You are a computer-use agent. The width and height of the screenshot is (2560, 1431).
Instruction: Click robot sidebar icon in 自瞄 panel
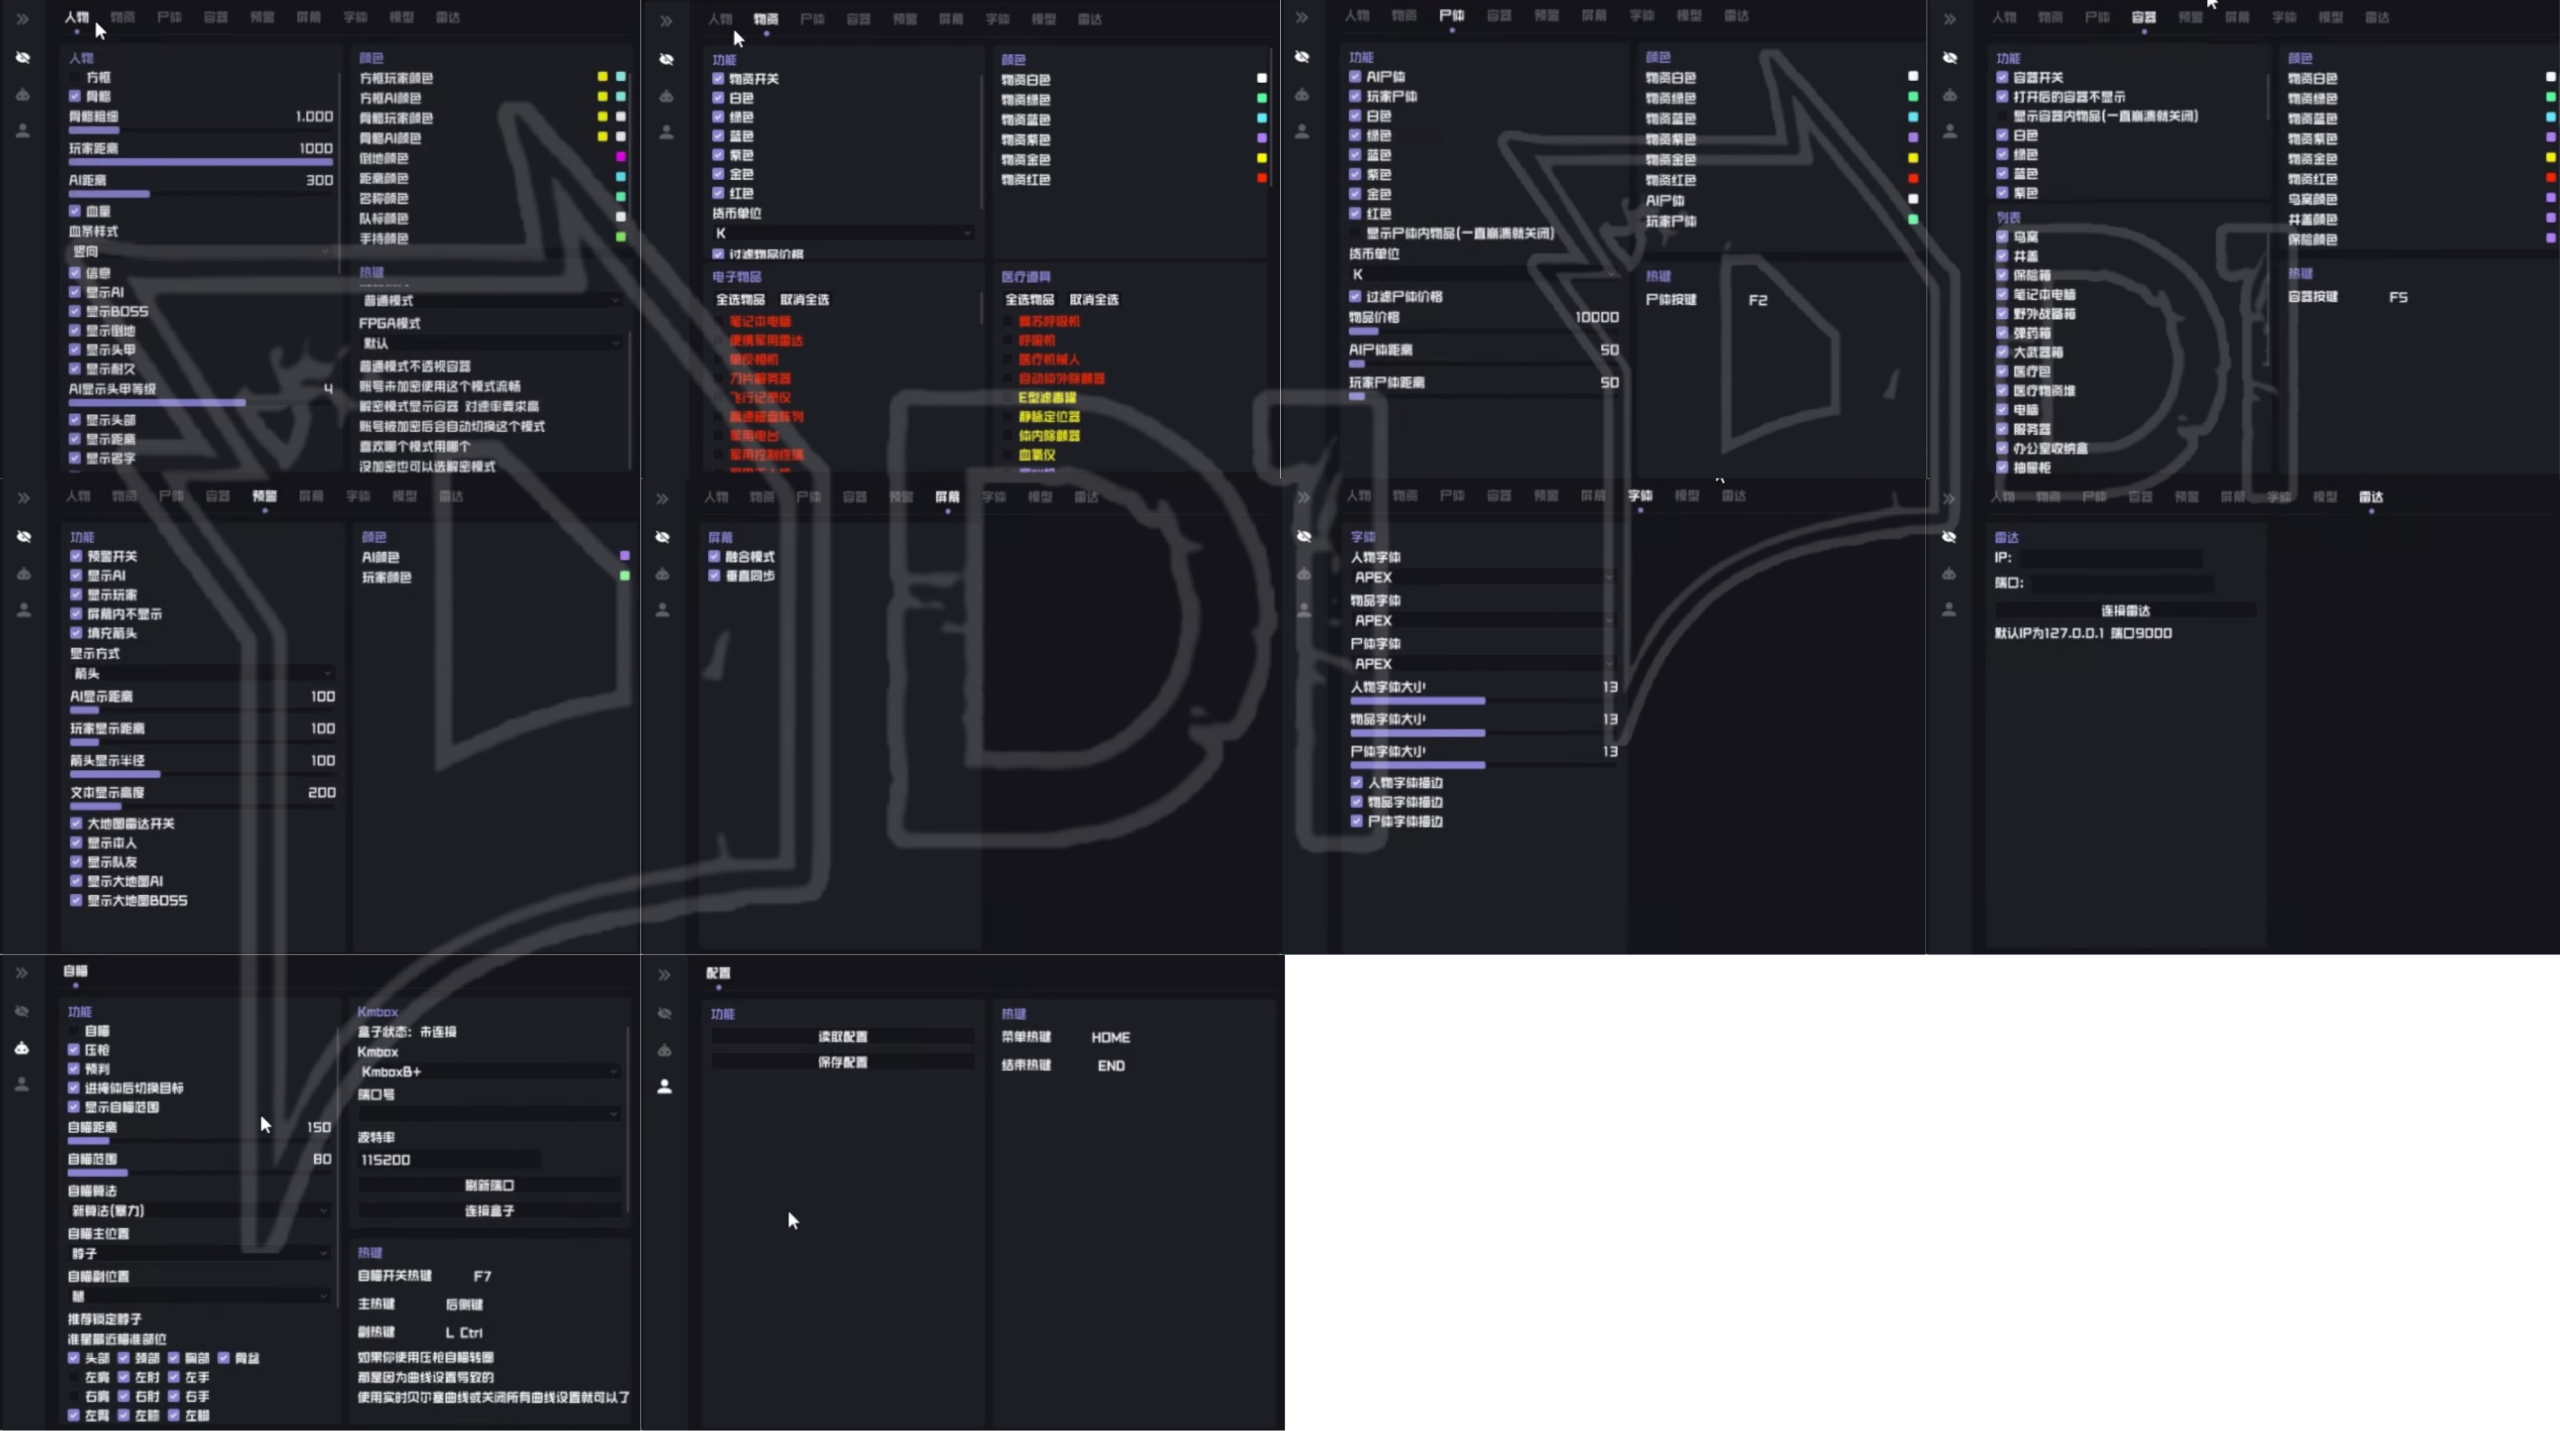(x=22, y=1048)
